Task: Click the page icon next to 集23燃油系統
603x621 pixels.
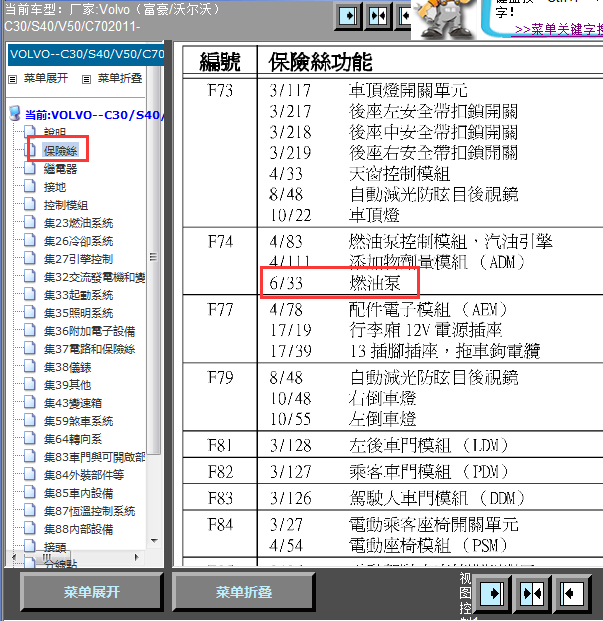Action: coord(30,222)
